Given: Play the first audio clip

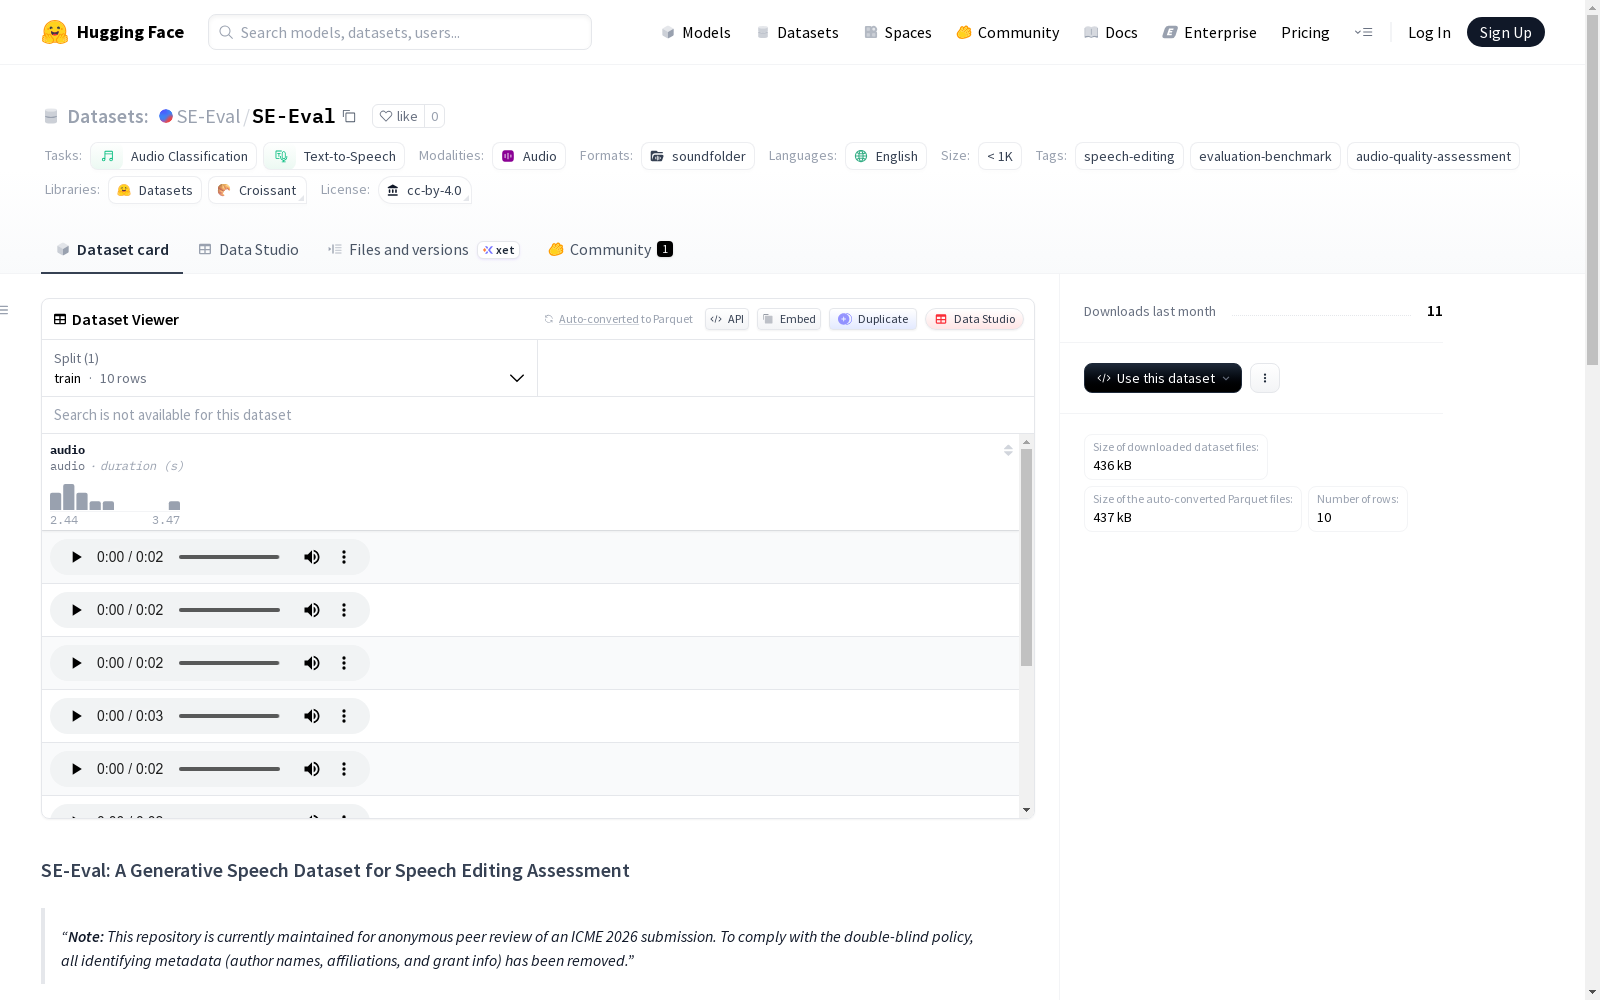Looking at the screenshot, I should point(76,557).
